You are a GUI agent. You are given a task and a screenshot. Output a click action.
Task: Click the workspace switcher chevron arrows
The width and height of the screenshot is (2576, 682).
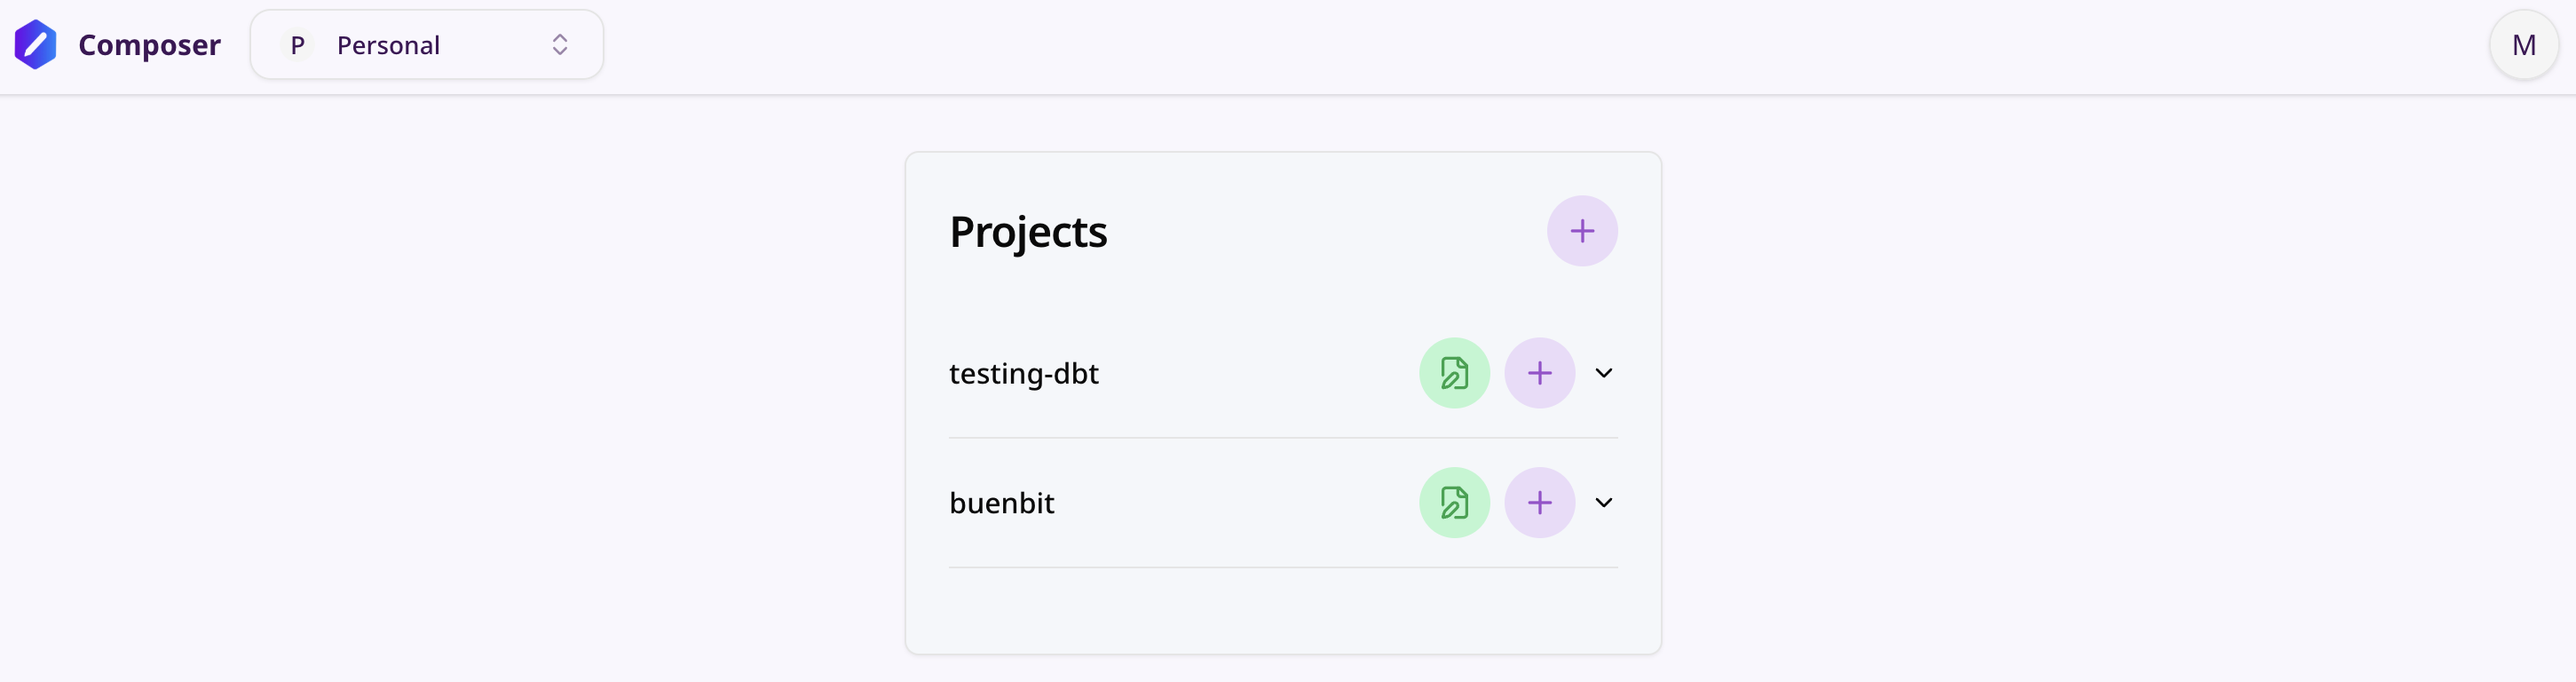pos(560,44)
